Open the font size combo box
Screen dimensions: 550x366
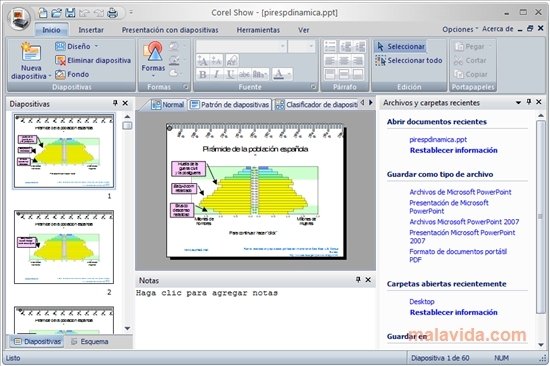coord(301,46)
